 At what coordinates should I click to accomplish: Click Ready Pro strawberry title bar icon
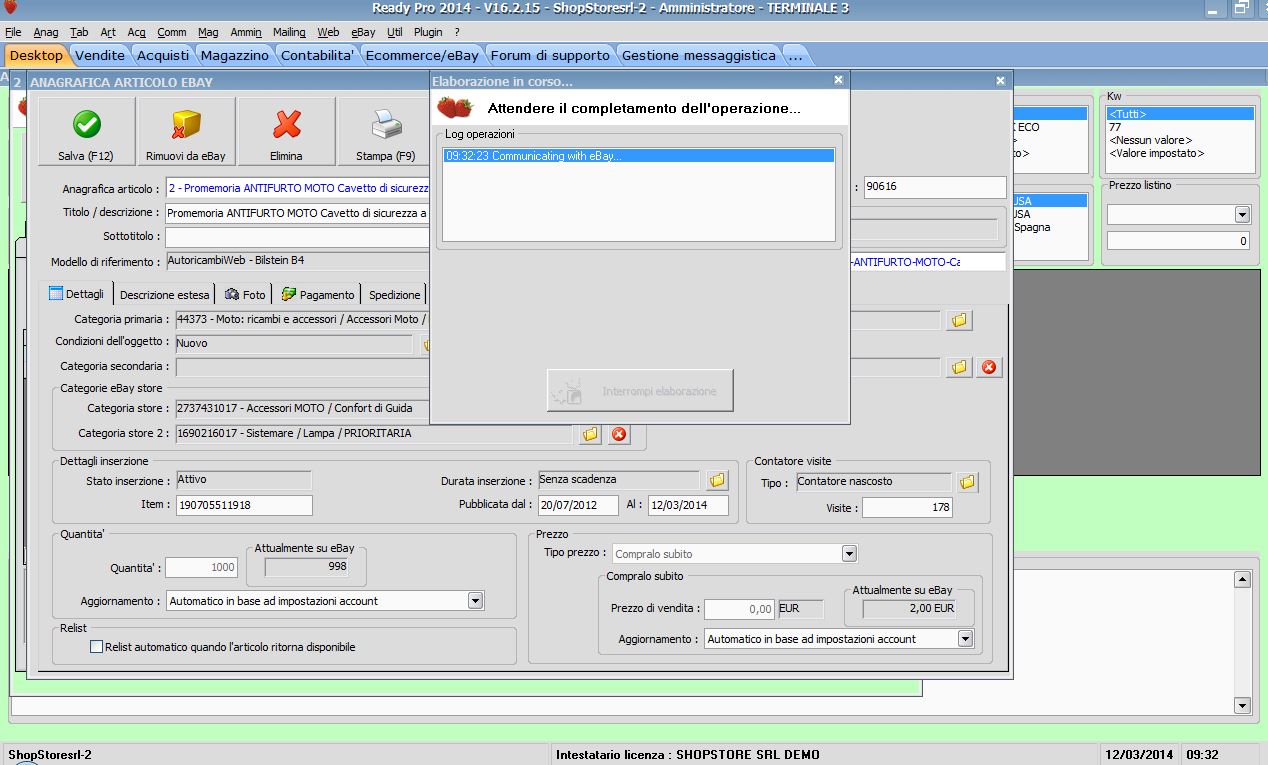pyautogui.click(x=10, y=8)
